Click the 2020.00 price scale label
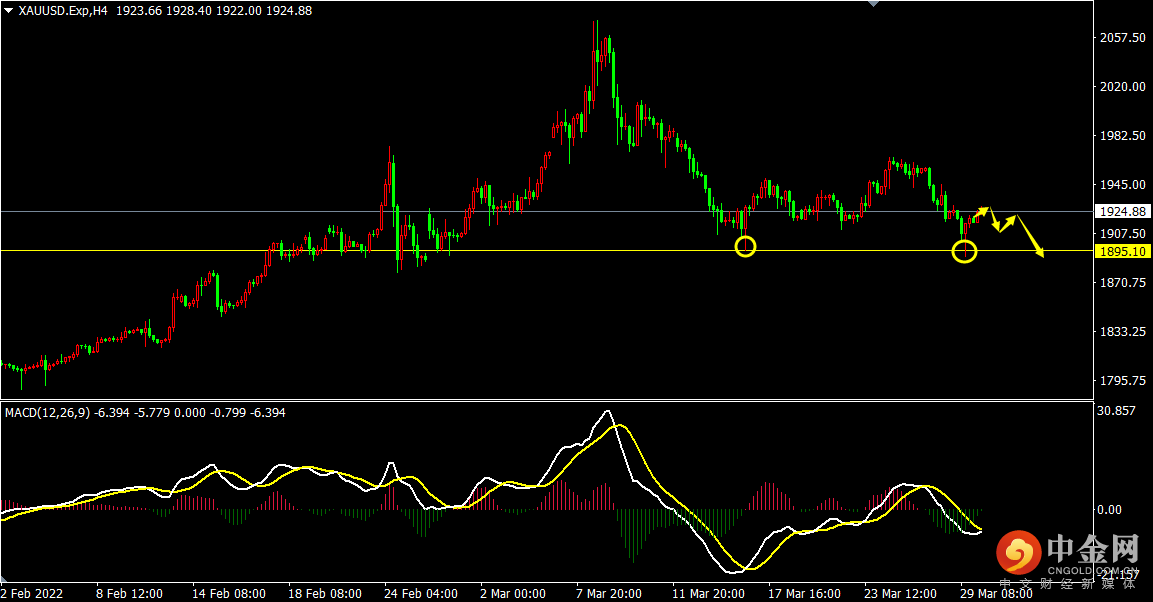This screenshot has width=1153, height=602. [x=1123, y=87]
